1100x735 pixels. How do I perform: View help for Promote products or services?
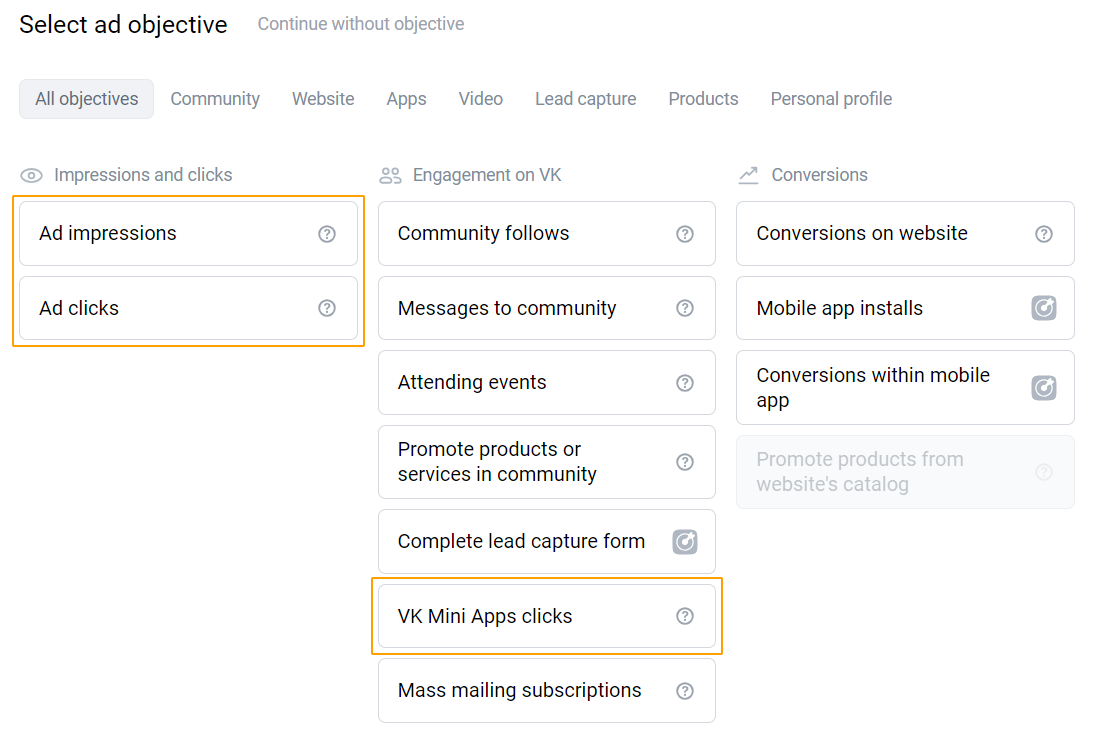point(685,462)
